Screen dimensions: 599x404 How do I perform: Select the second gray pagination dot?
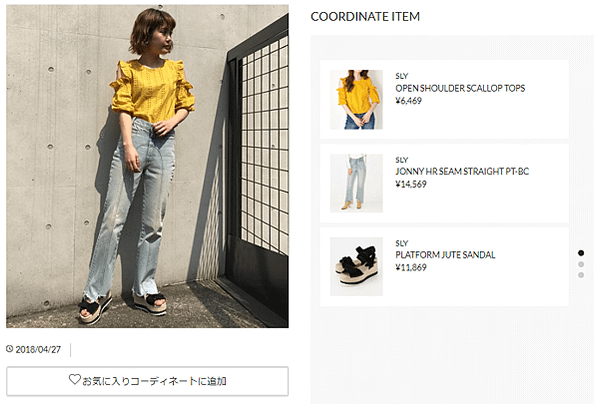[x=581, y=264]
